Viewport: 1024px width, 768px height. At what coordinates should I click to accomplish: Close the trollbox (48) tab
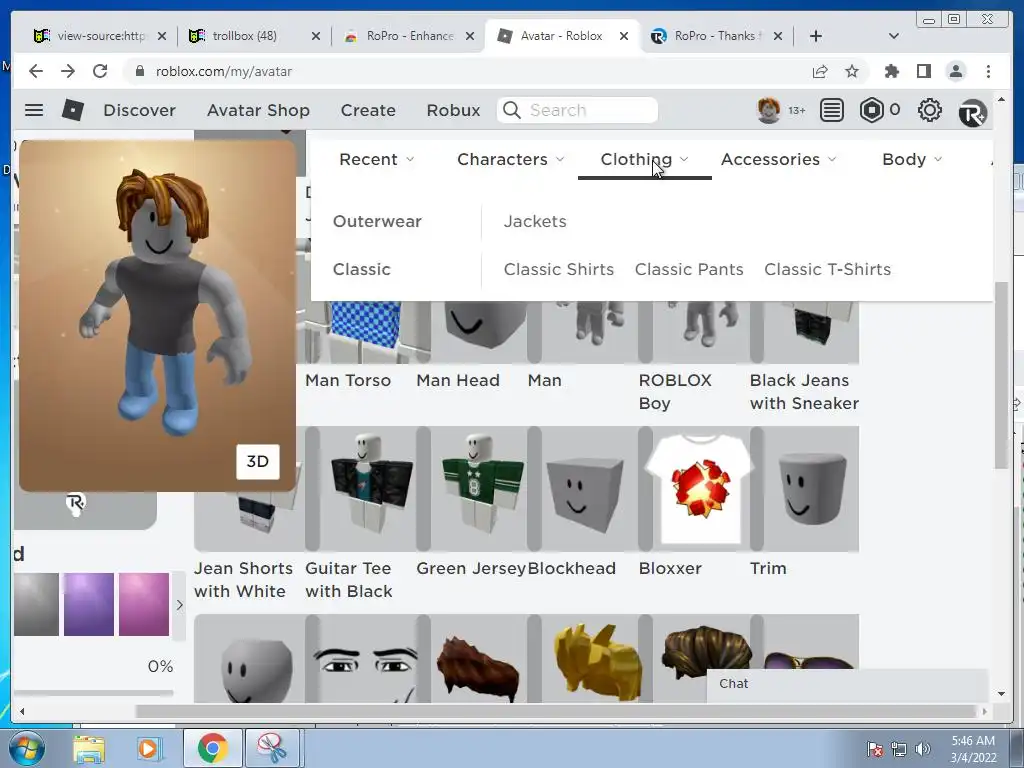tap(316, 36)
